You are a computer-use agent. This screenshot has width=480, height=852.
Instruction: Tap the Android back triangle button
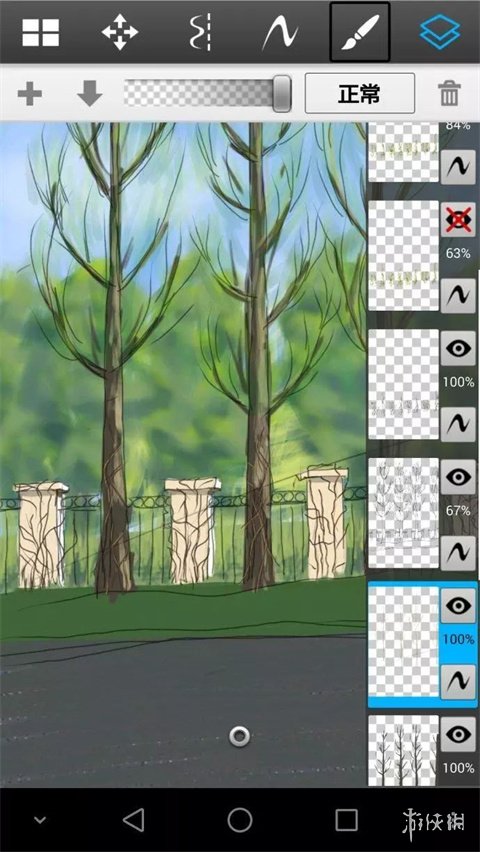[133, 819]
